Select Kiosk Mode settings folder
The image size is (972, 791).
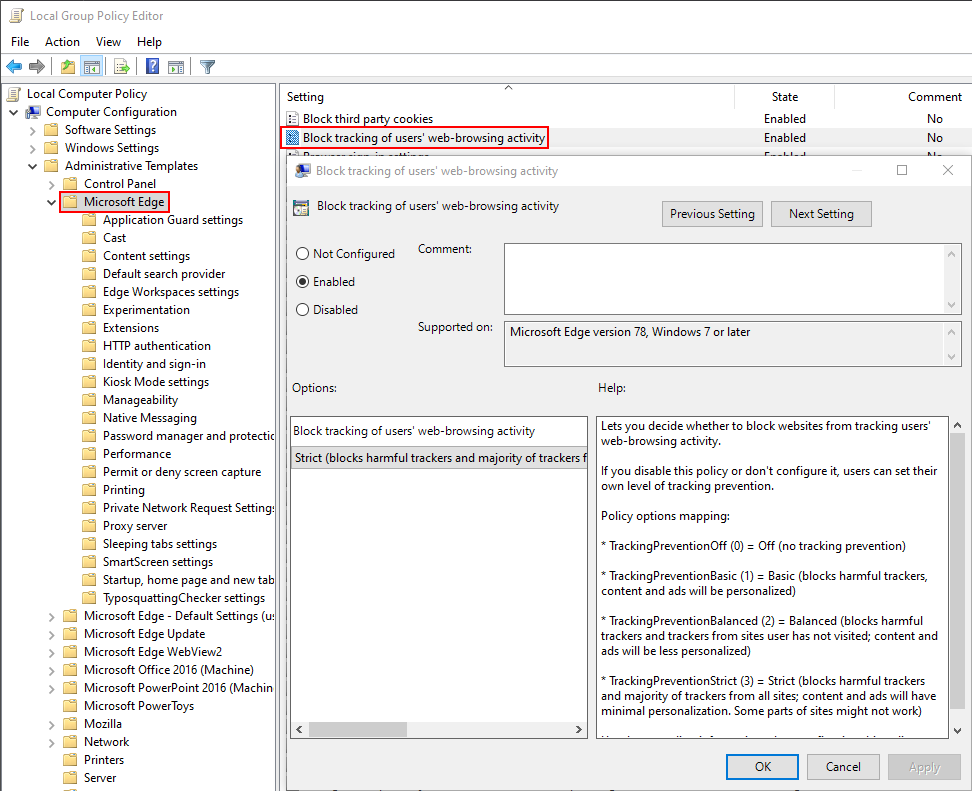coord(156,381)
